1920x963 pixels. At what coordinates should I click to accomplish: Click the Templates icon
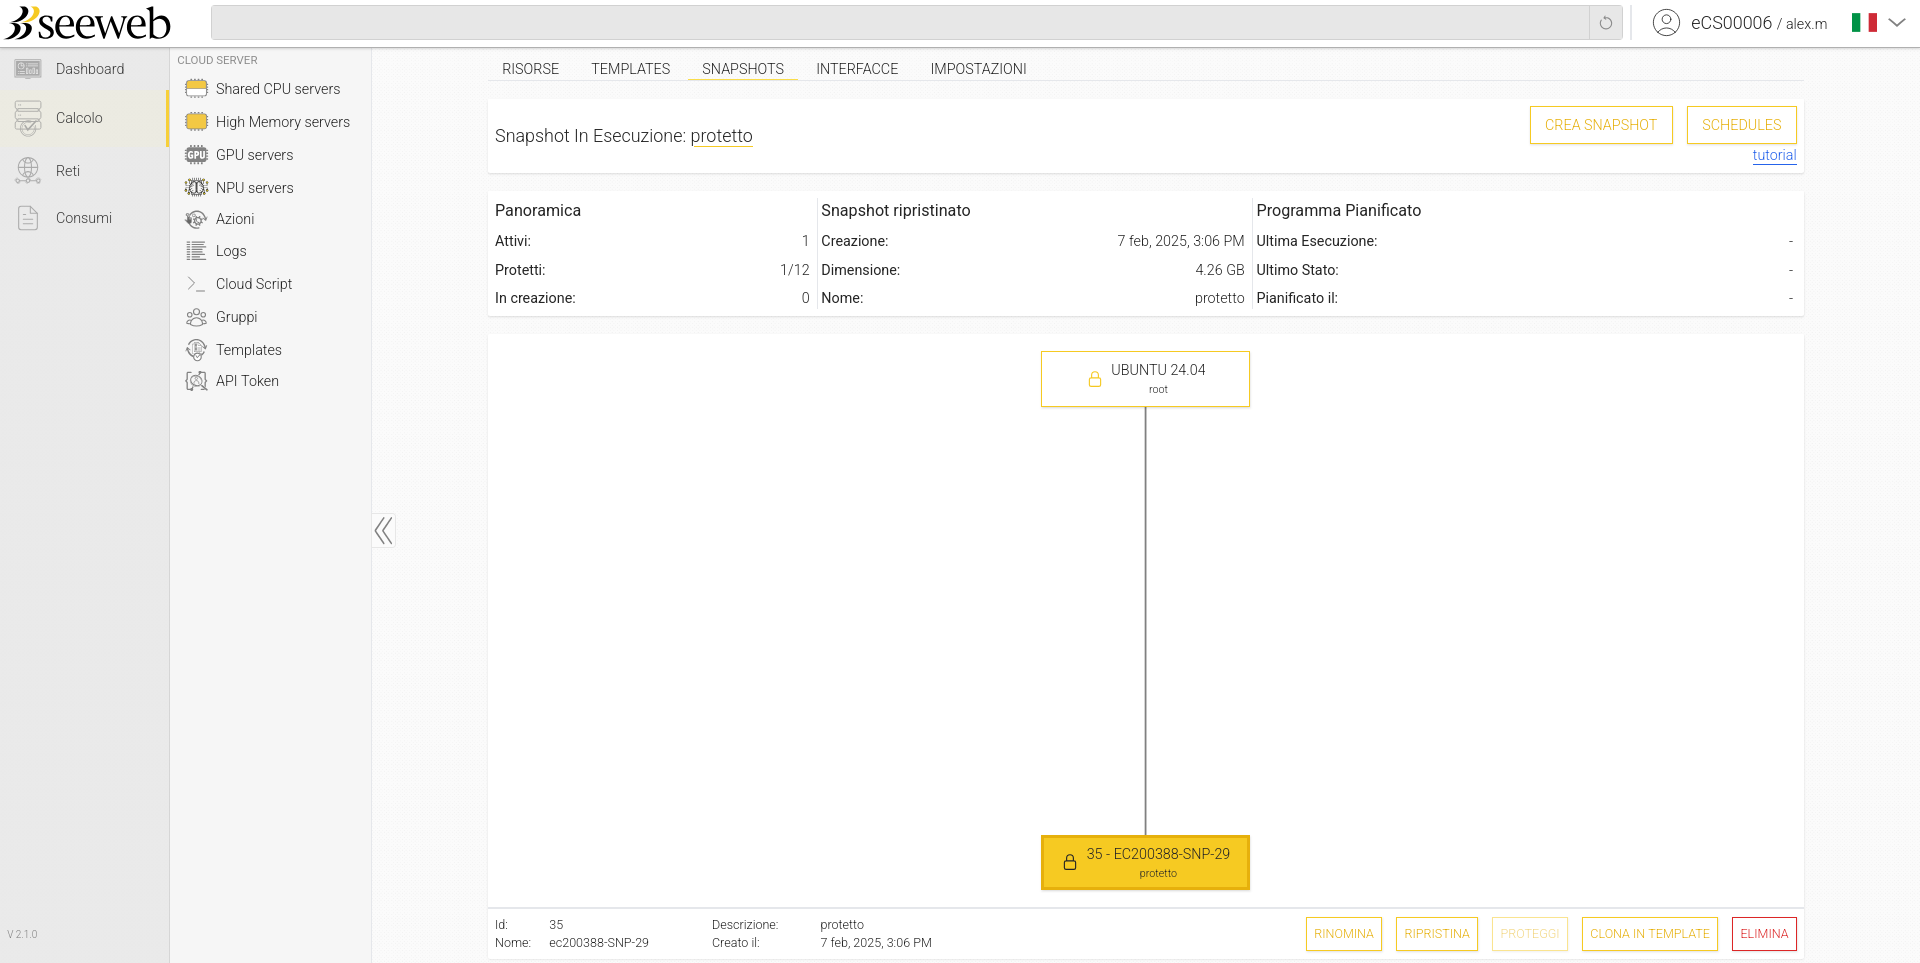[196, 350]
